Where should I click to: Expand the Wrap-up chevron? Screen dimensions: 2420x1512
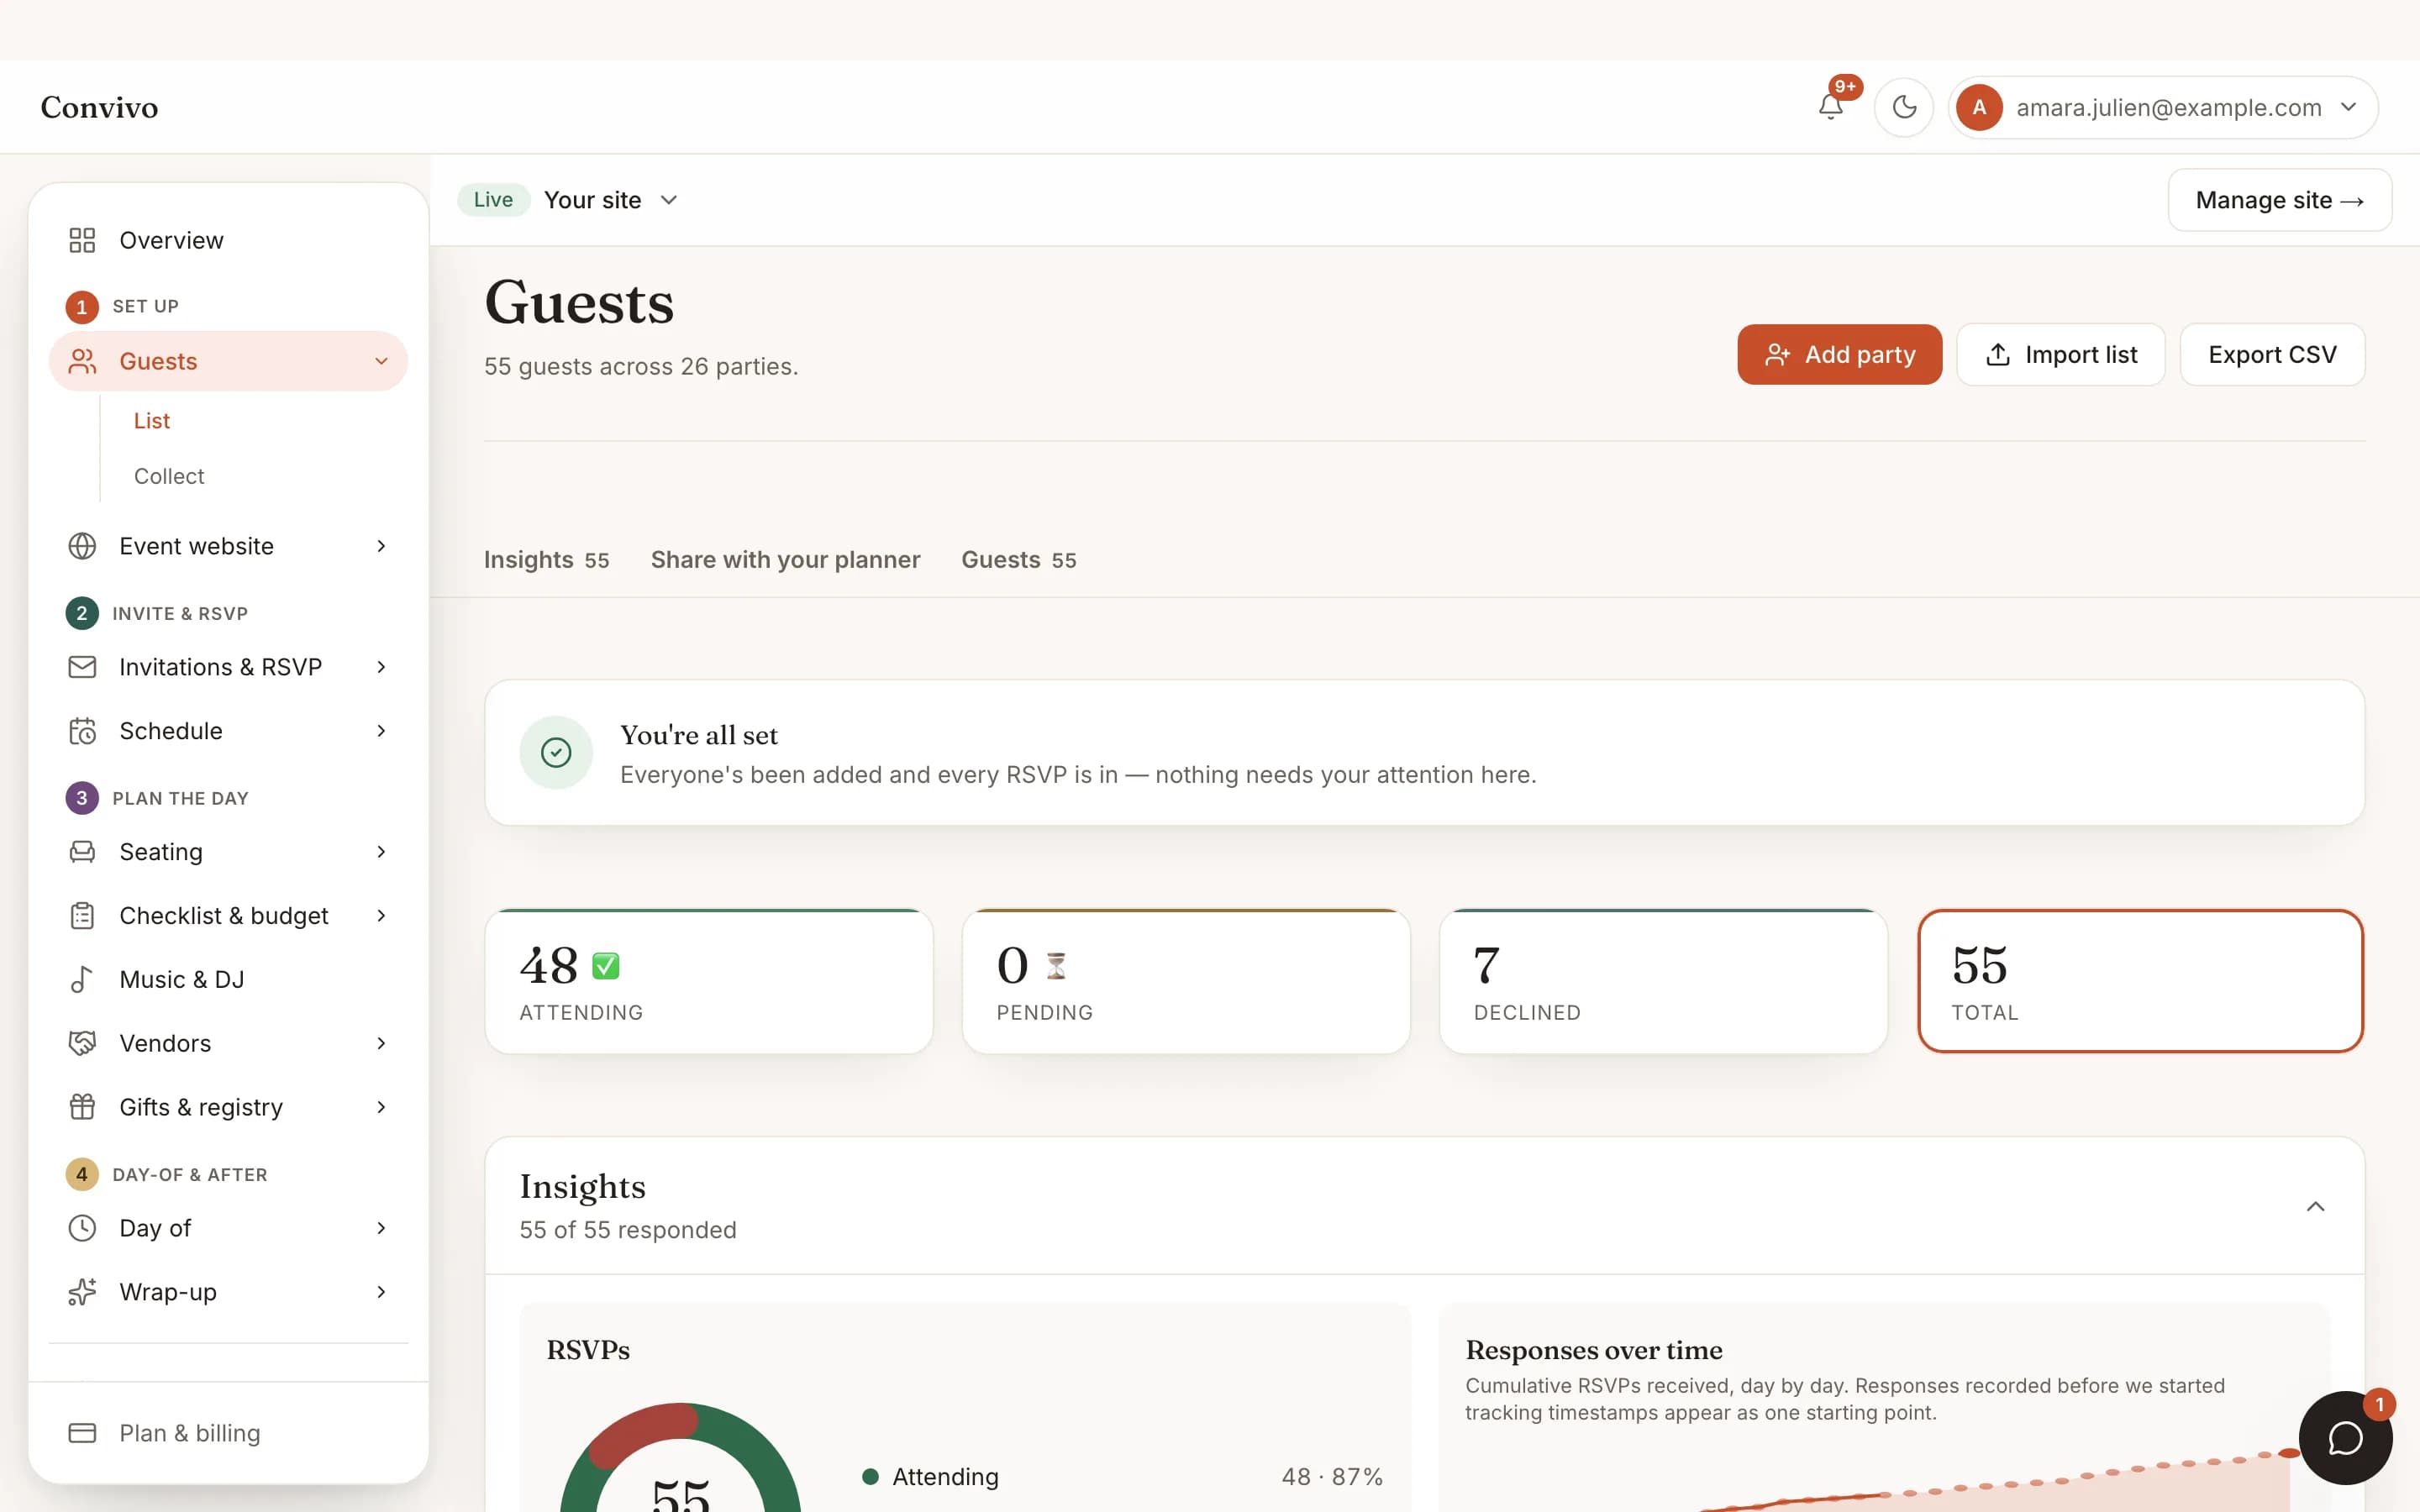pos(381,1292)
